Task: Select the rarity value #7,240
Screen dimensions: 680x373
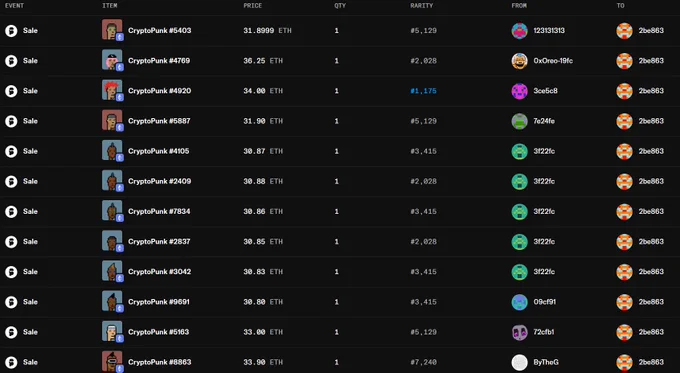Action: click(423, 362)
